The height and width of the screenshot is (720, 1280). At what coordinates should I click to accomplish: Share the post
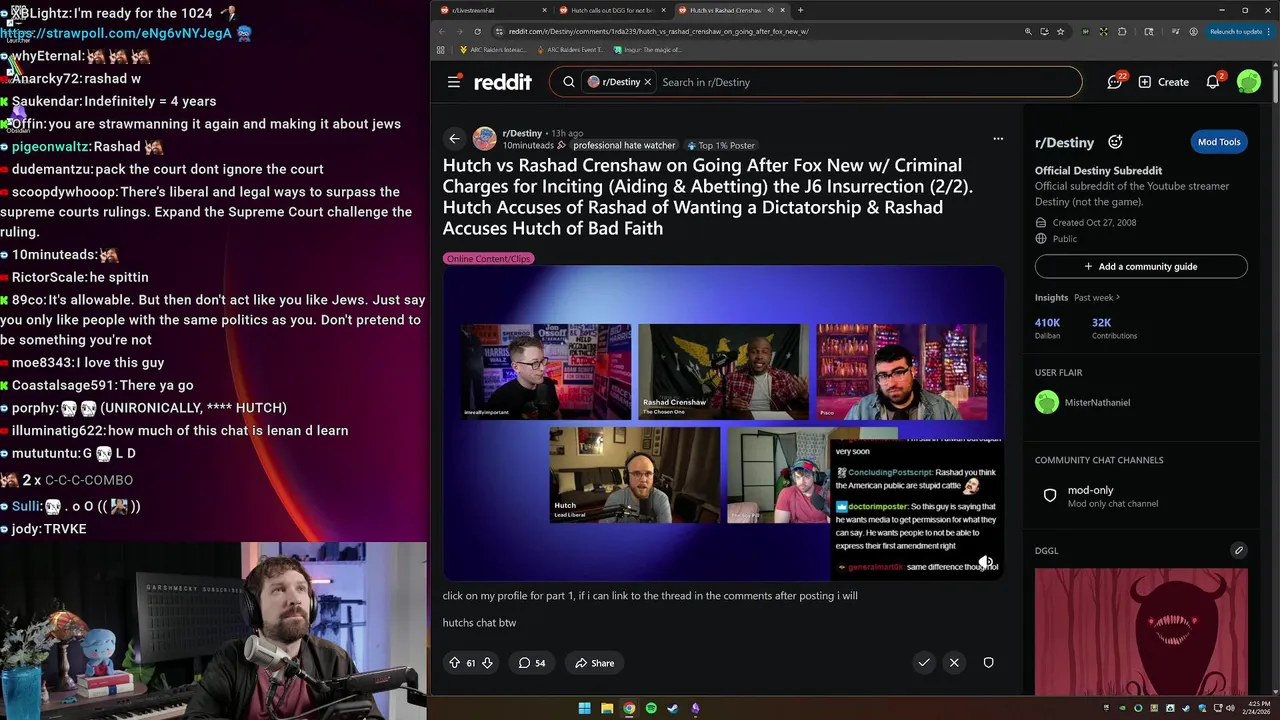[x=594, y=663]
